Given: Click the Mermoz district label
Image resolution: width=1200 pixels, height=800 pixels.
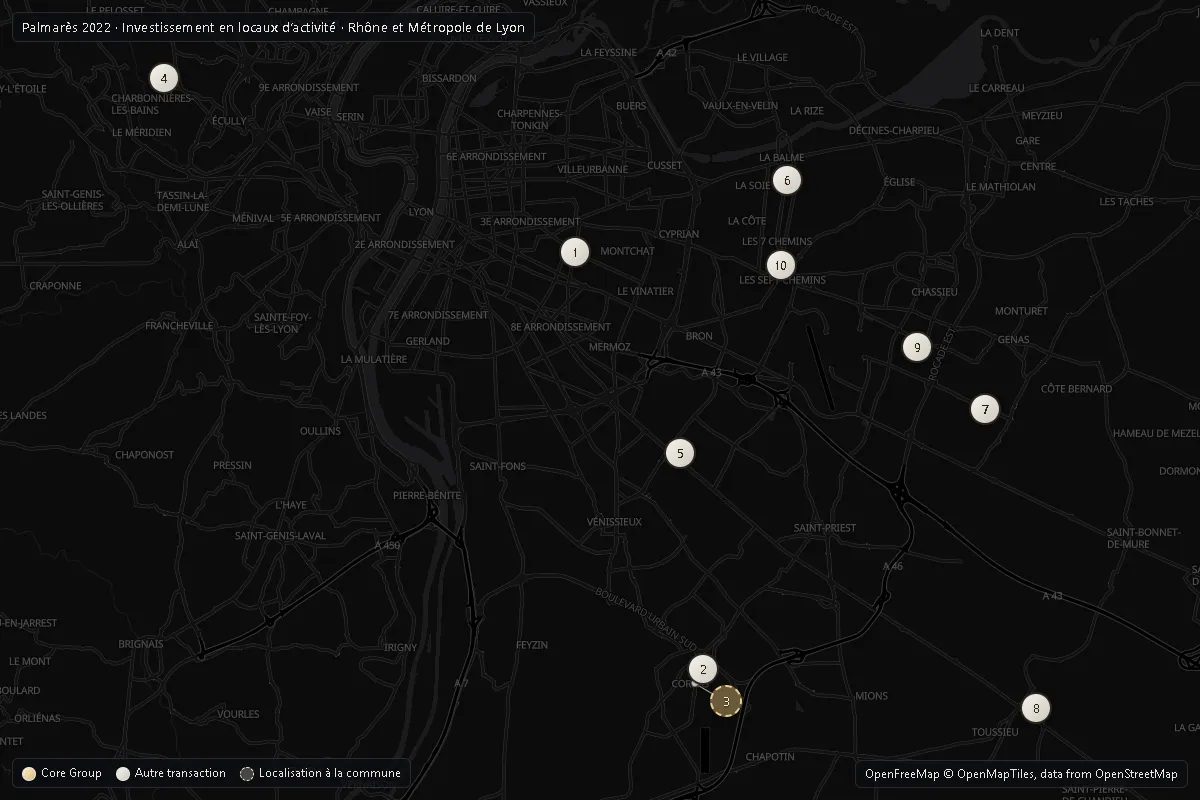Looking at the screenshot, I should pyautogui.click(x=610, y=348).
